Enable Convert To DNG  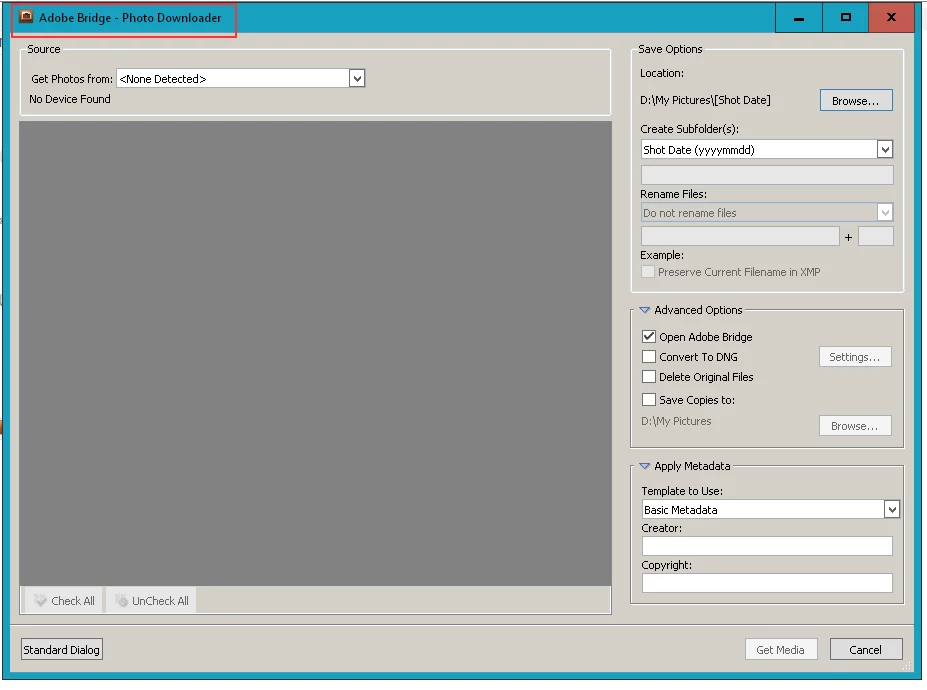pyautogui.click(x=649, y=357)
